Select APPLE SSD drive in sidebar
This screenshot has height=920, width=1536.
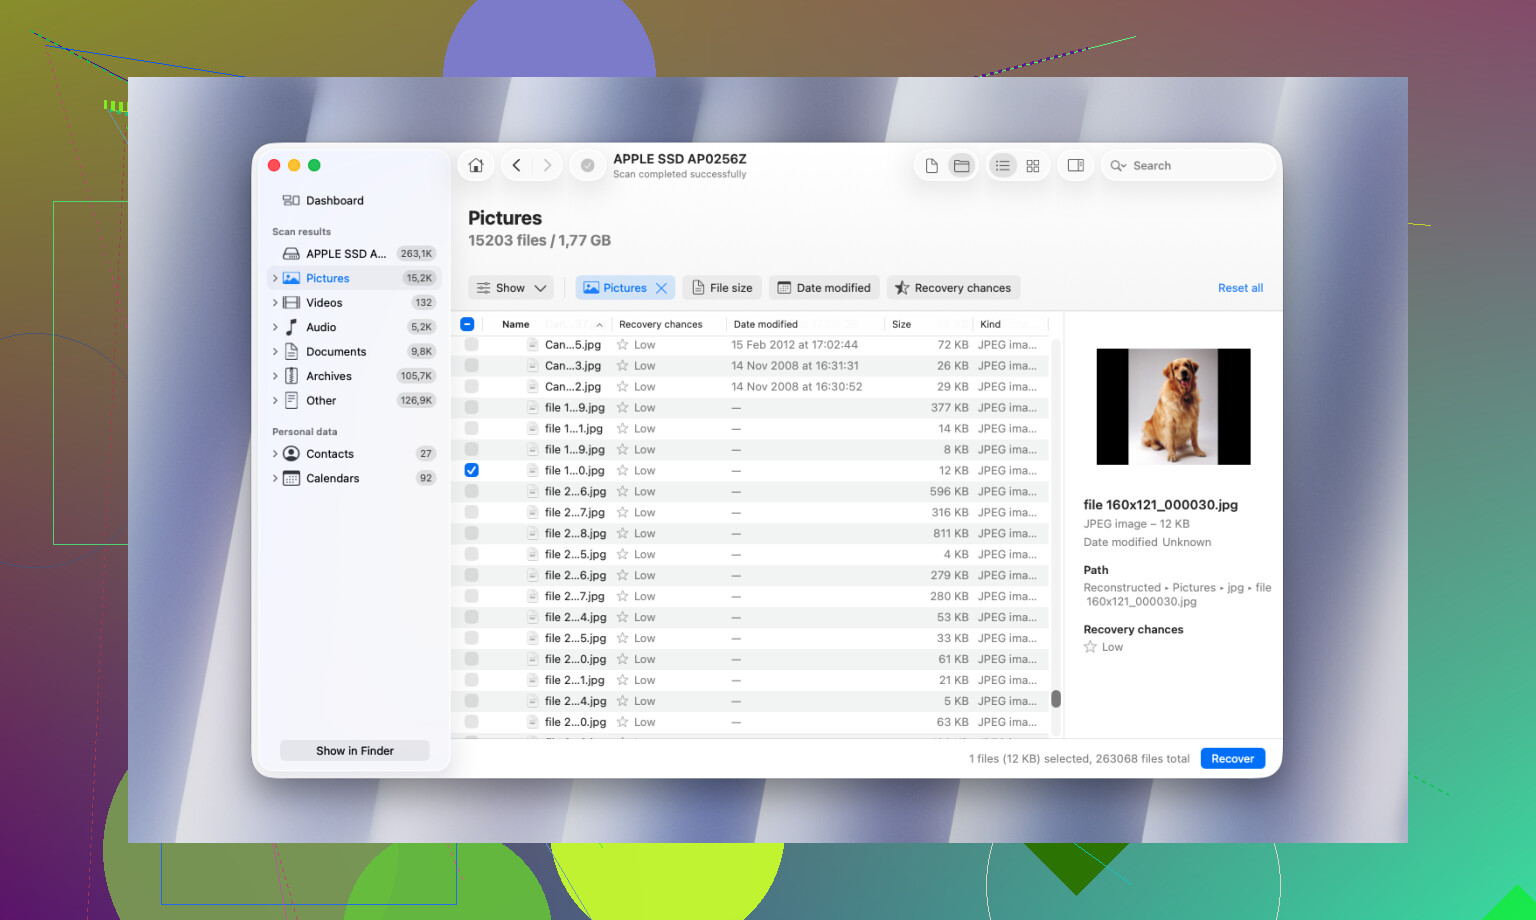click(x=355, y=253)
